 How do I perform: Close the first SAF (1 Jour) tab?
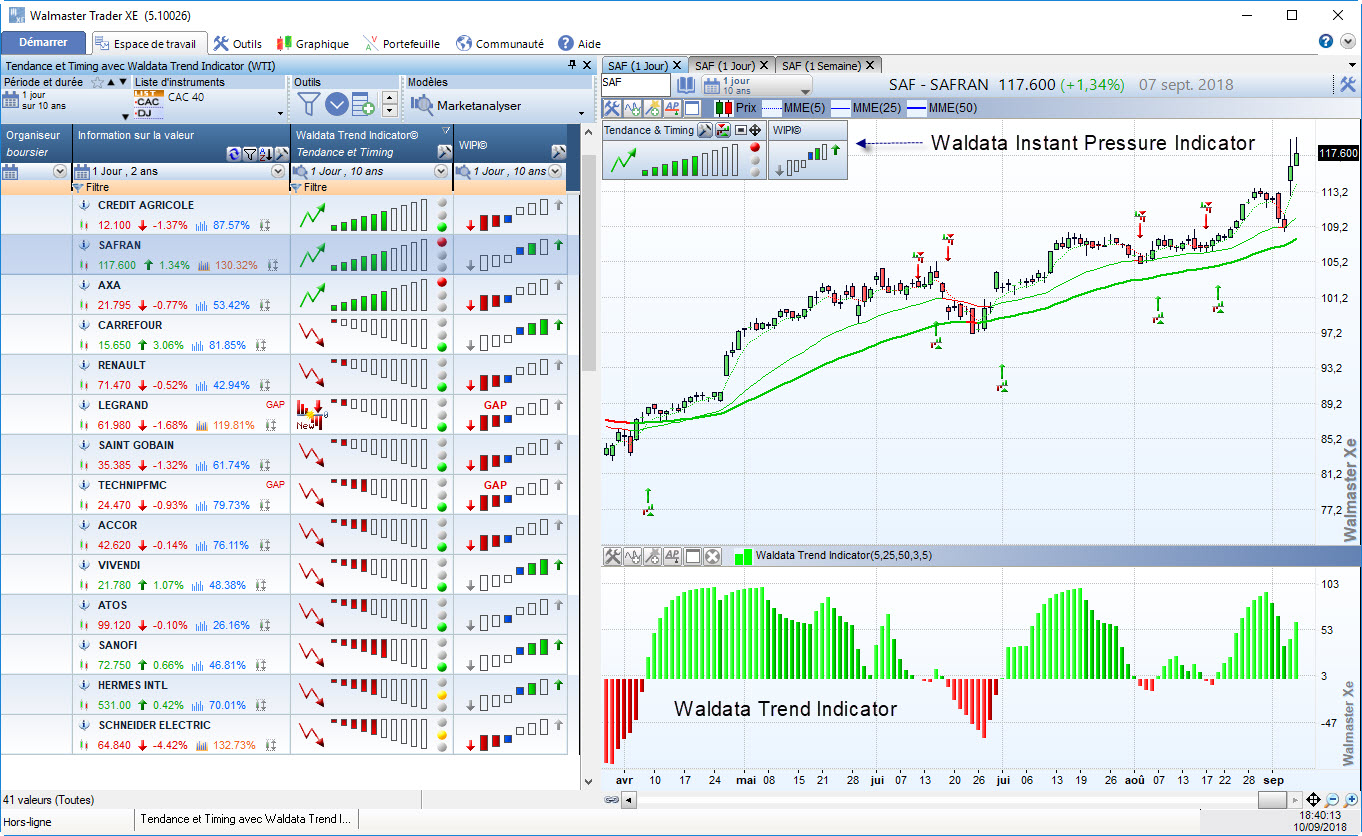click(x=677, y=65)
